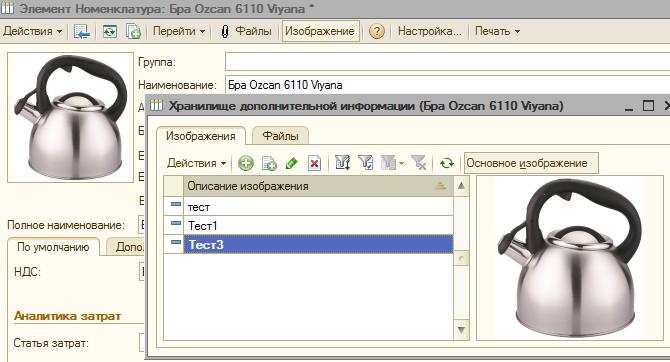Click the filter by value icon
The image size is (670, 362).
pyautogui.click(x=366, y=163)
